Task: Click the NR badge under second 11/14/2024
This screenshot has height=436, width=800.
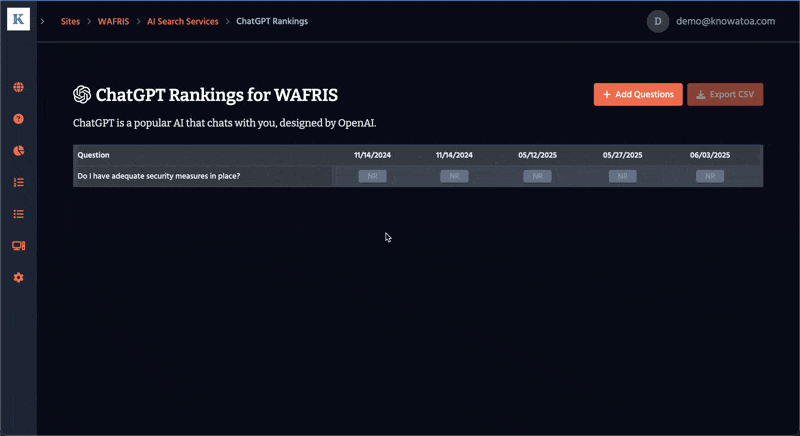Action: (454, 176)
